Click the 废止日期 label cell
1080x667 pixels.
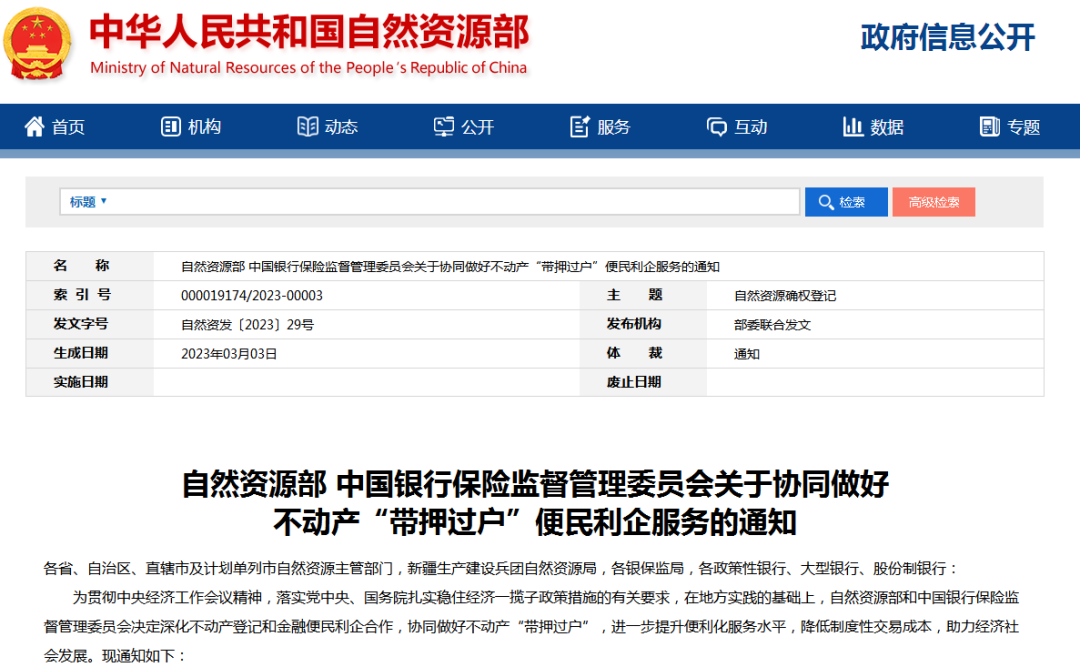coord(643,382)
